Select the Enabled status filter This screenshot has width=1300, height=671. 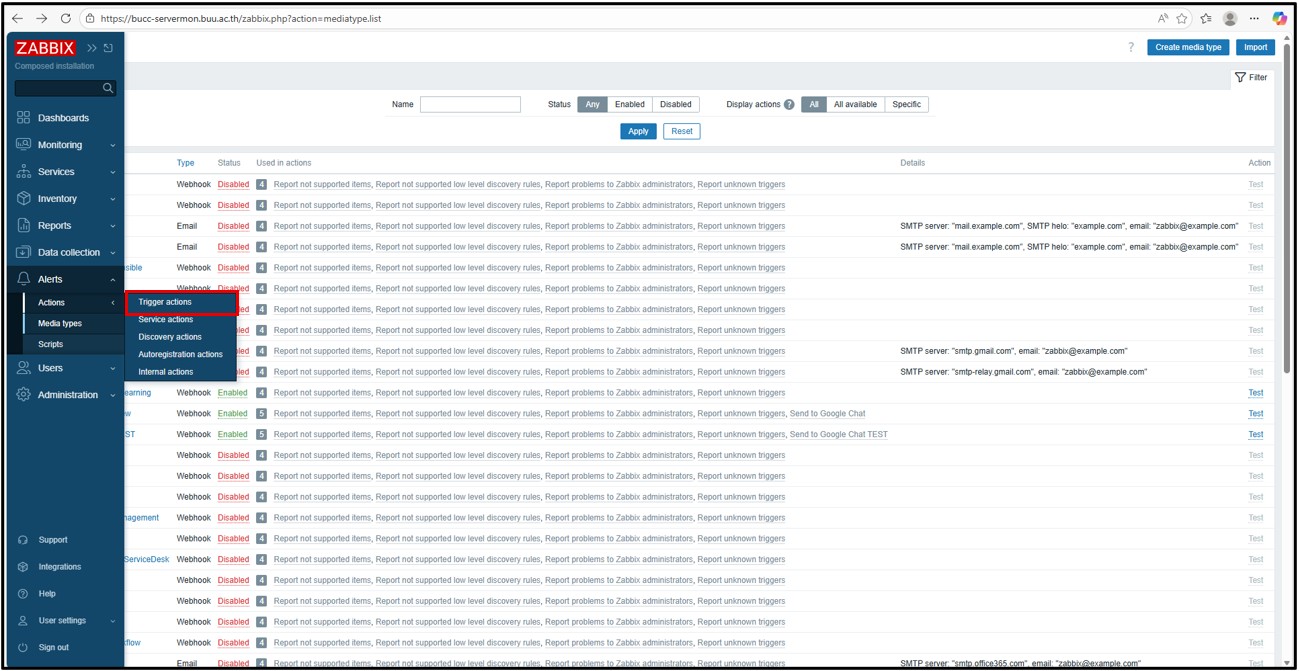629,104
